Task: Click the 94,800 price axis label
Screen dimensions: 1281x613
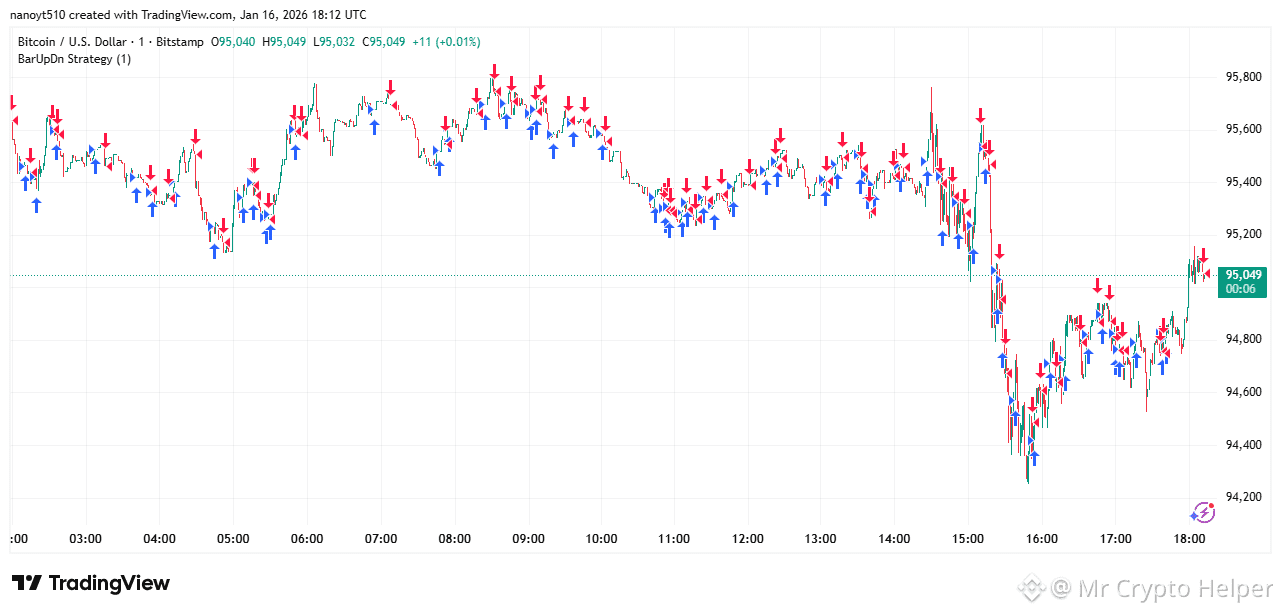Action: click(1243, 339)
